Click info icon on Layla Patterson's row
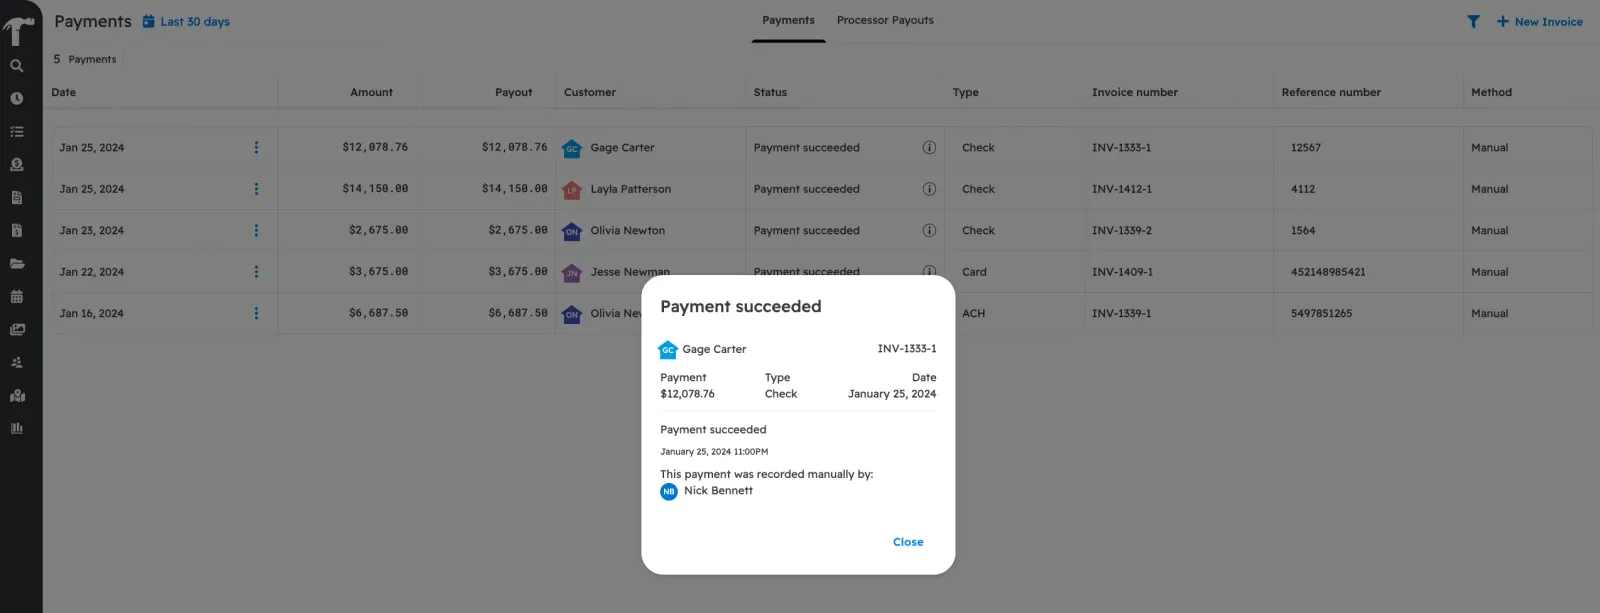1600x613 pixels. (929, 189)
